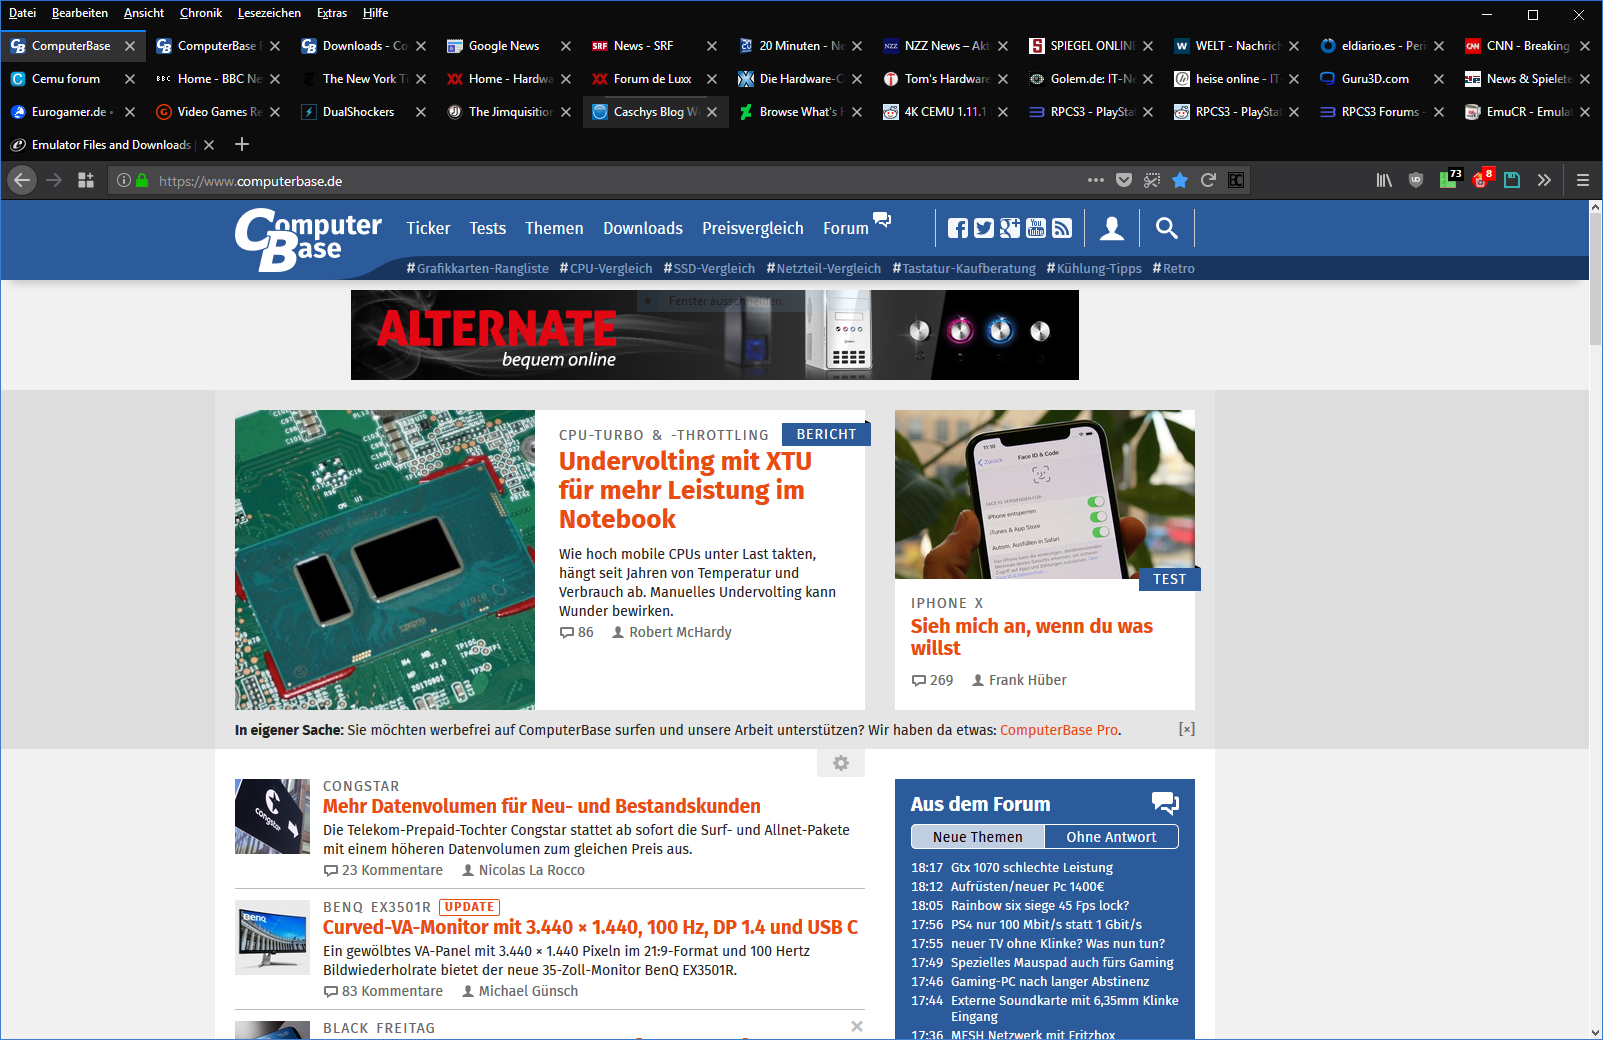Screen dimensions: 1603x1040
Task: Open the RSS feed icon
Action: pyautogui.click(x=1062, y=228)
